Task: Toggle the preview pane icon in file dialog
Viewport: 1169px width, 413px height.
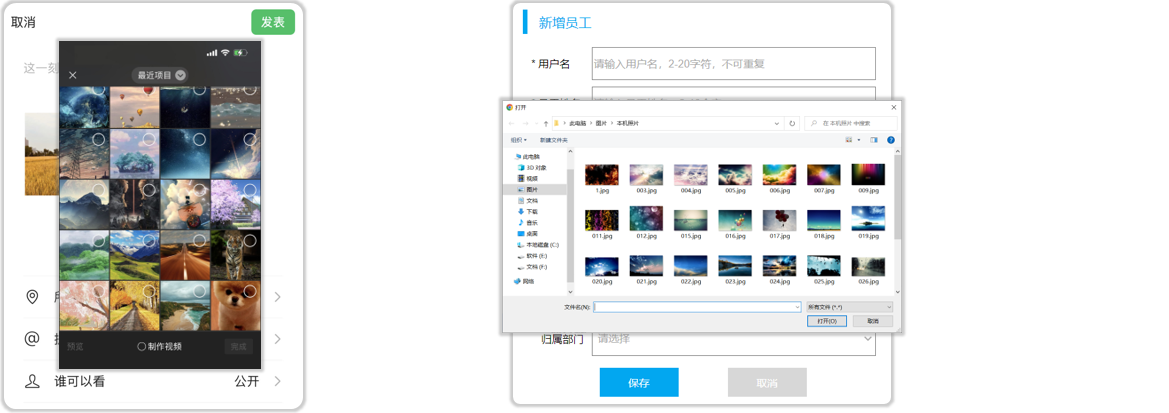Action: [x=873, y=140]
